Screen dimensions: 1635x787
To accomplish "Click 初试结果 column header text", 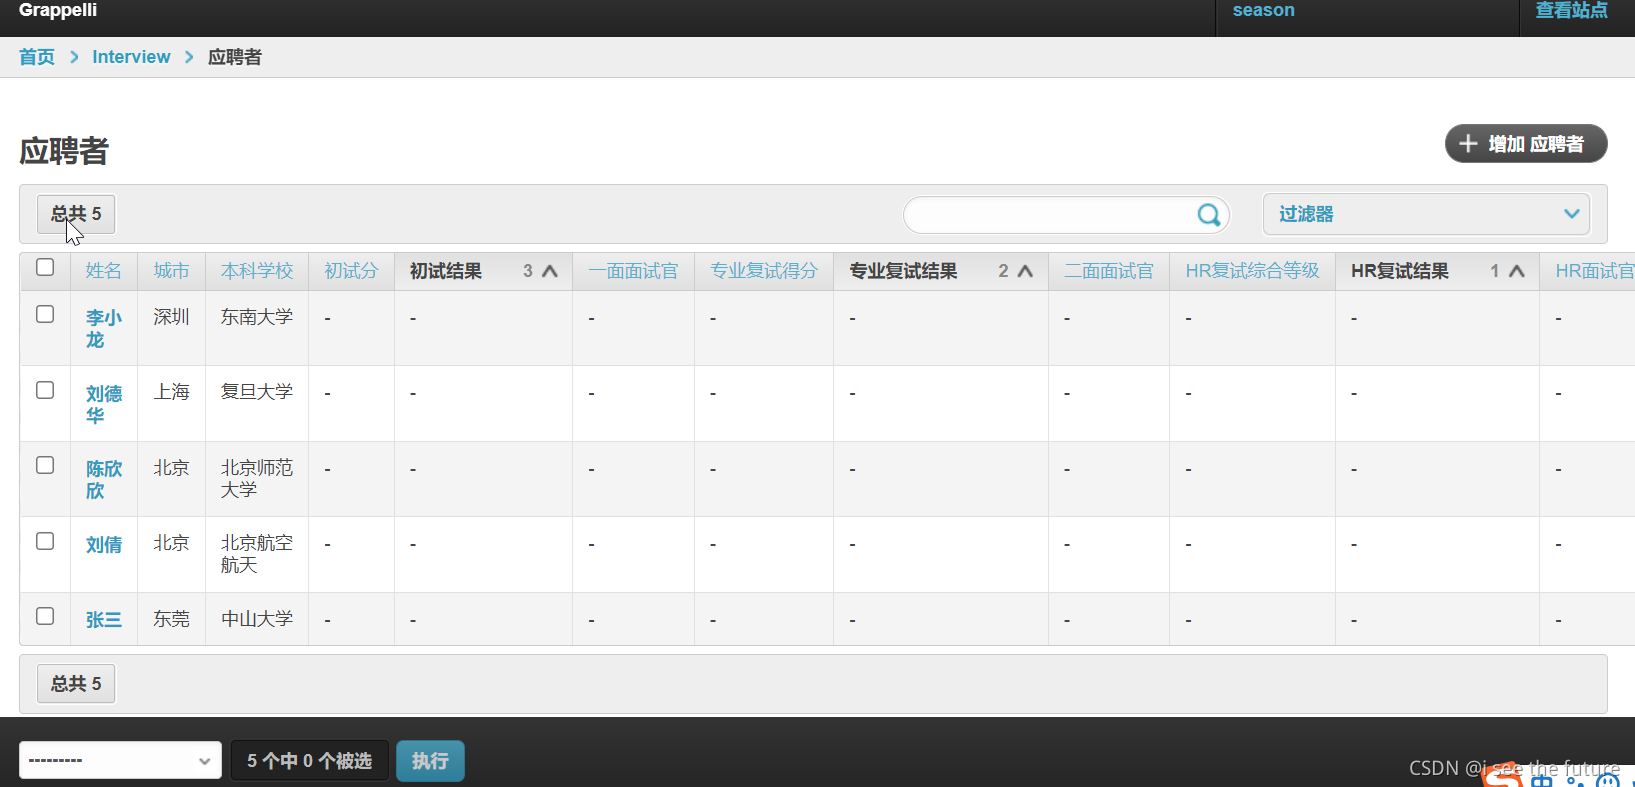I will 446,271.
